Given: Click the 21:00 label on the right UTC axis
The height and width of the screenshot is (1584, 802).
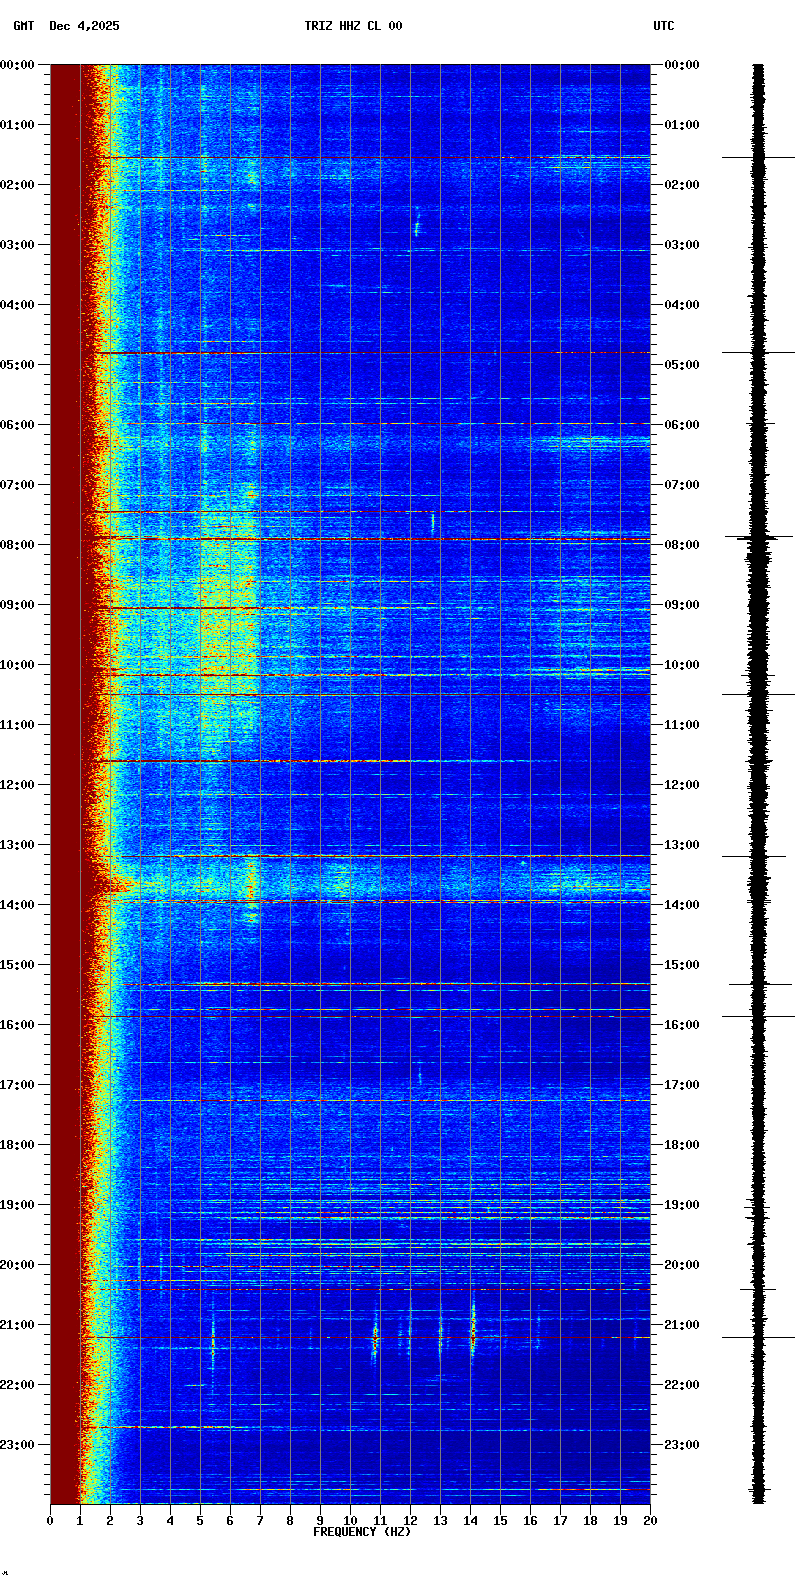Looking at the screenshot, I should tap(682, 1325).
